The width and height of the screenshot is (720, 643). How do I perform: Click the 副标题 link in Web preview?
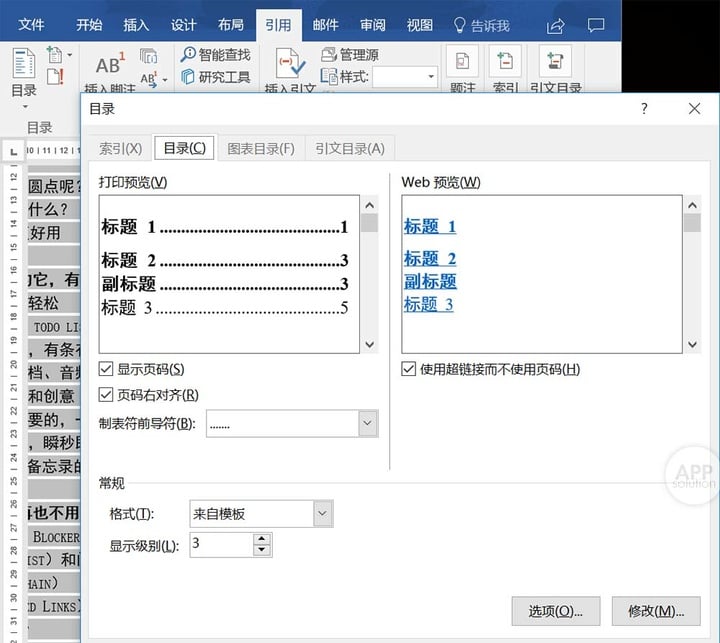coord(430,282)
